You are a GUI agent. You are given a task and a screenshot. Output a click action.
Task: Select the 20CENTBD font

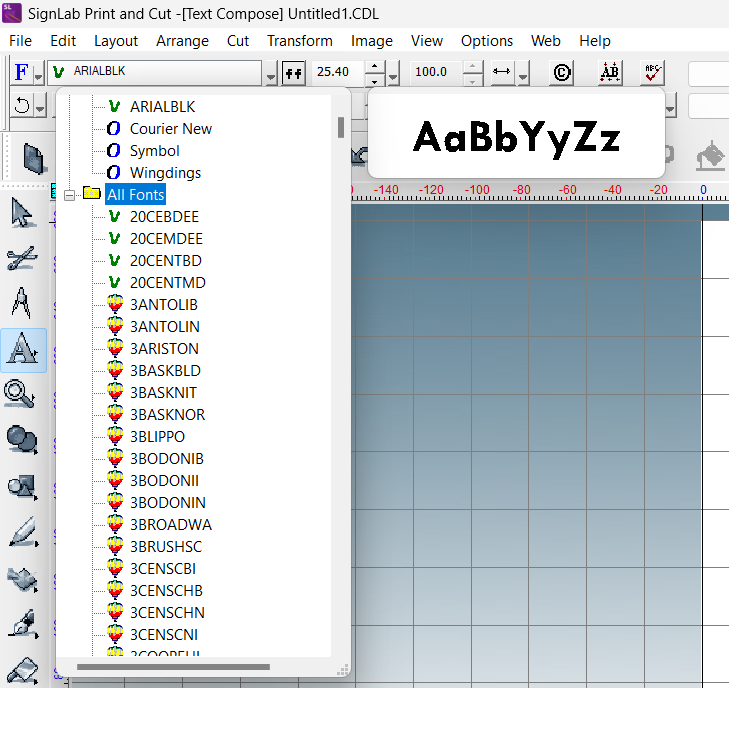coord(166,261)
